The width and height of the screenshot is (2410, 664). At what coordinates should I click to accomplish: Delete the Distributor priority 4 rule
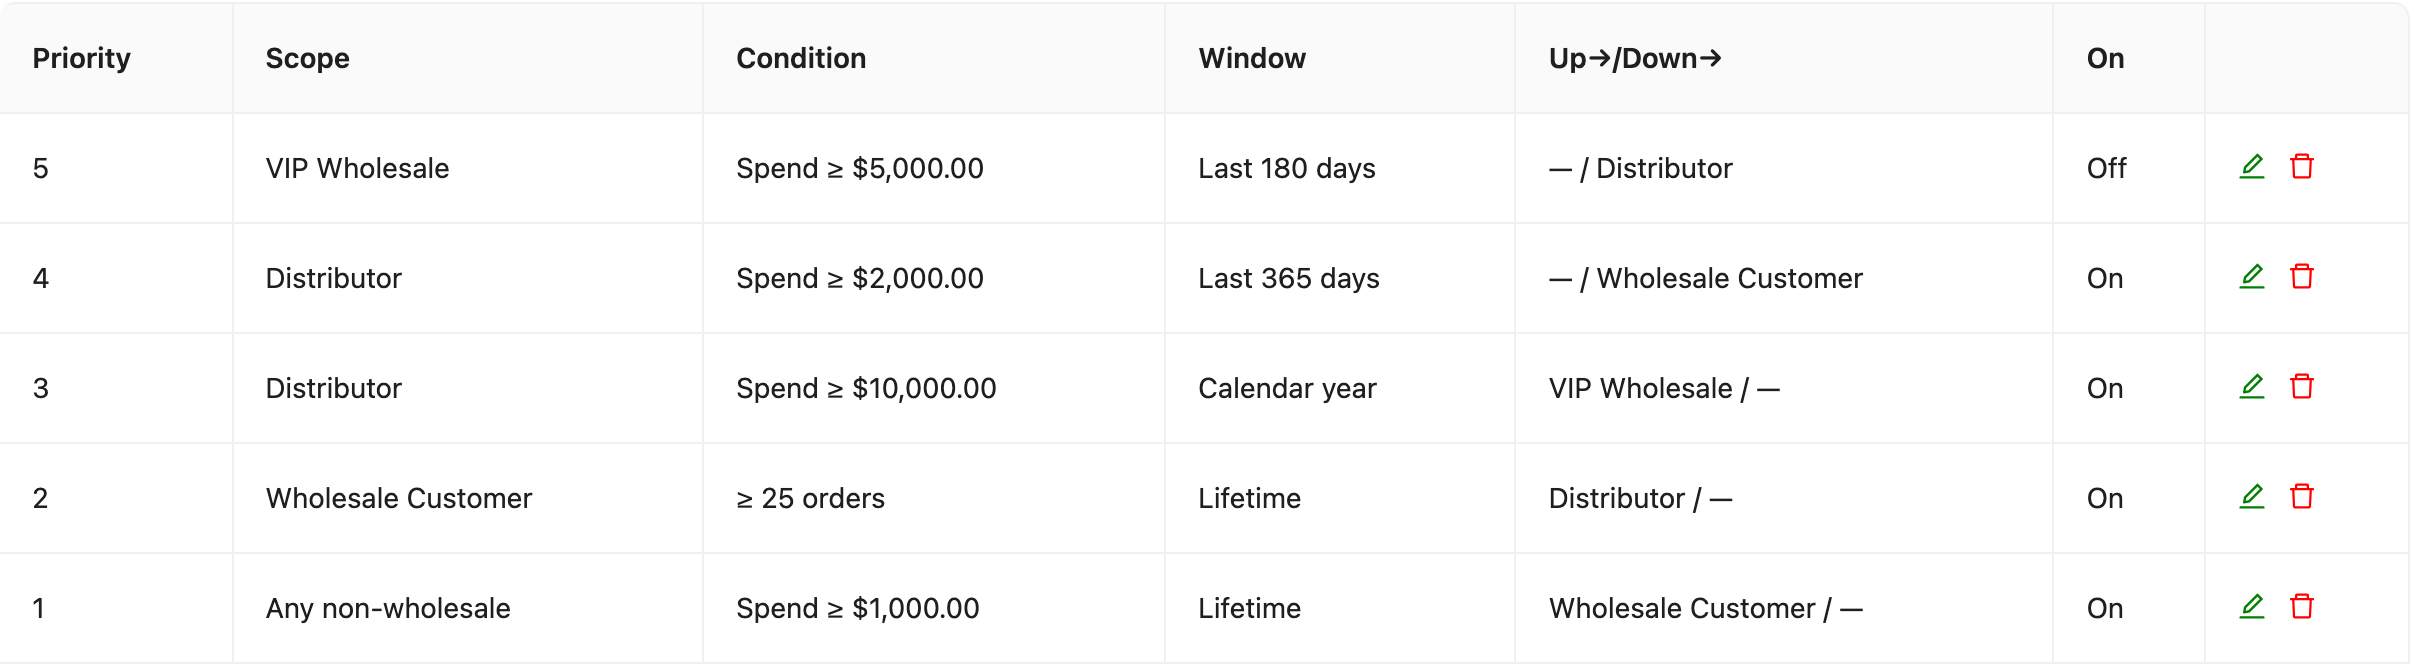click(x=2302, y=277)
